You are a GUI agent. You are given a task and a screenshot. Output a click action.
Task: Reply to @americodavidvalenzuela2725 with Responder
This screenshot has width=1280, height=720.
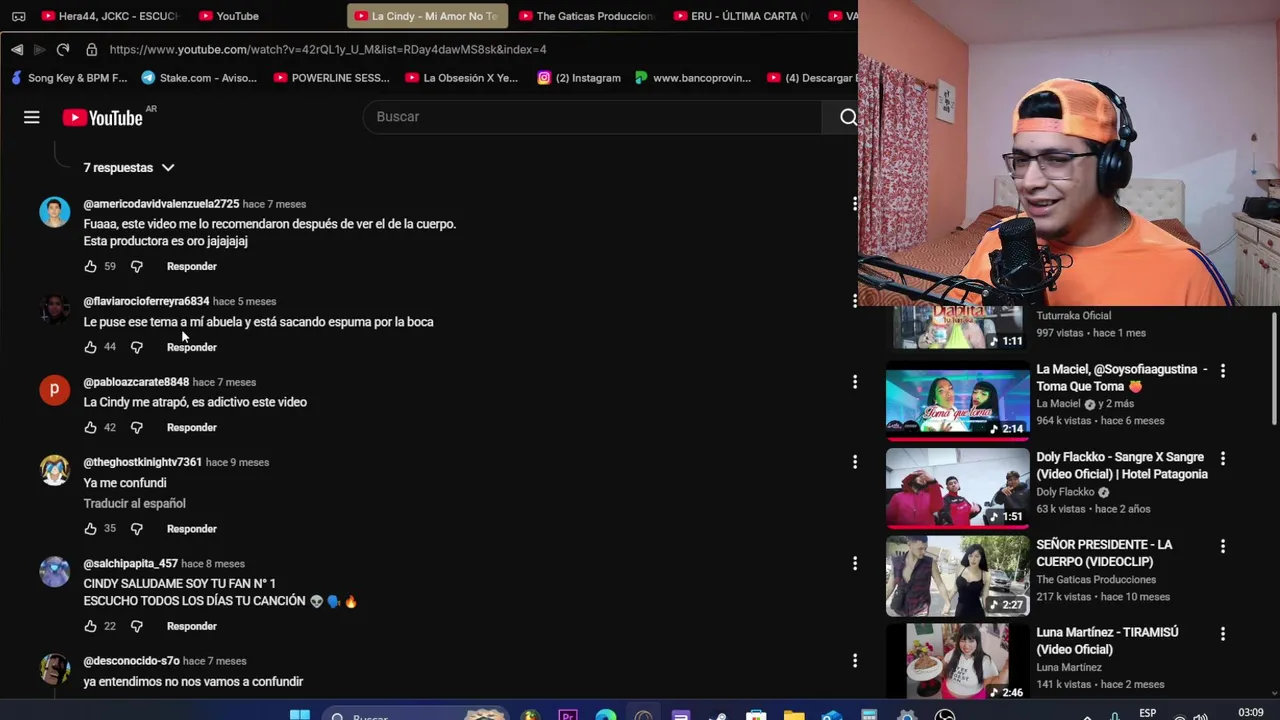tap(192, 266)
